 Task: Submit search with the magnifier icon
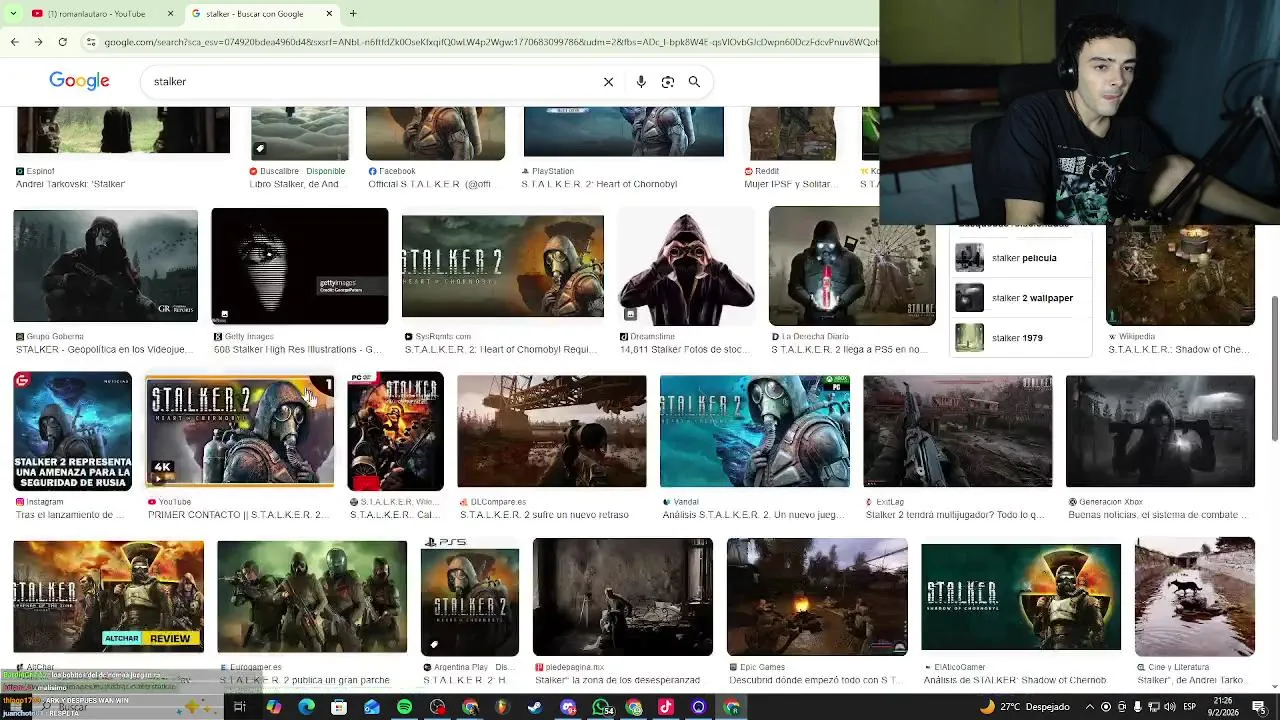[694, 82]
